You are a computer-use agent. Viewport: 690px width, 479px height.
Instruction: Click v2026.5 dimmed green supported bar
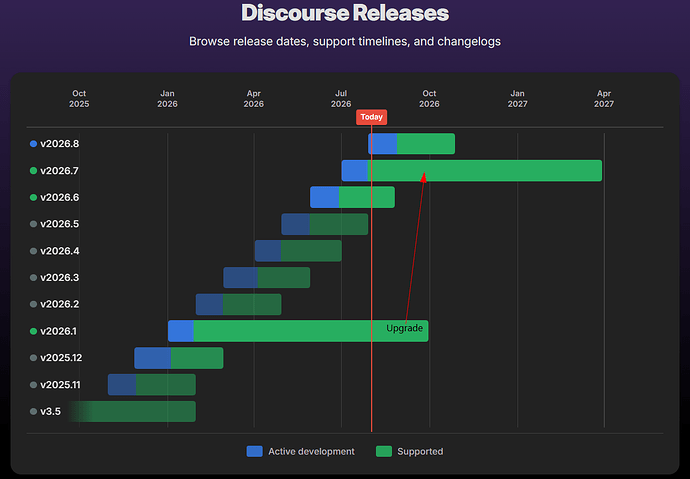pyautogui.click(x=339, y=224)
